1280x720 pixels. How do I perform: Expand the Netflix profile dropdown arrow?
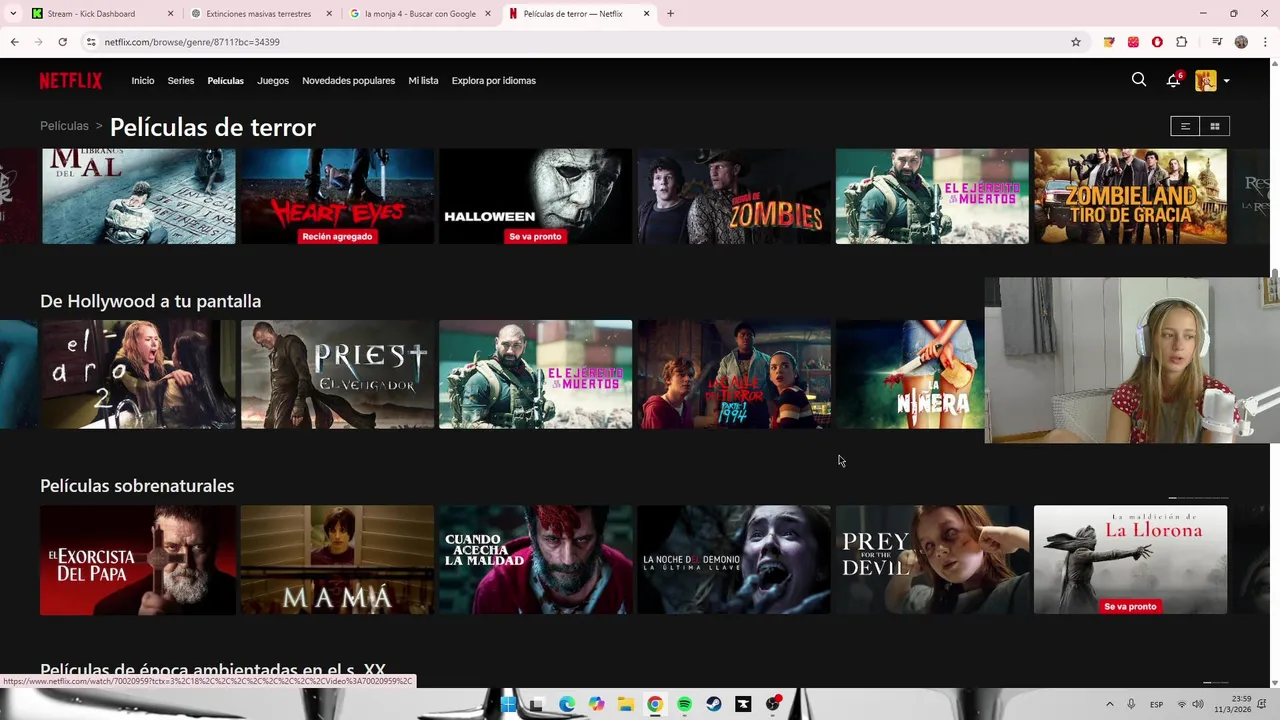click(1226, 81)
